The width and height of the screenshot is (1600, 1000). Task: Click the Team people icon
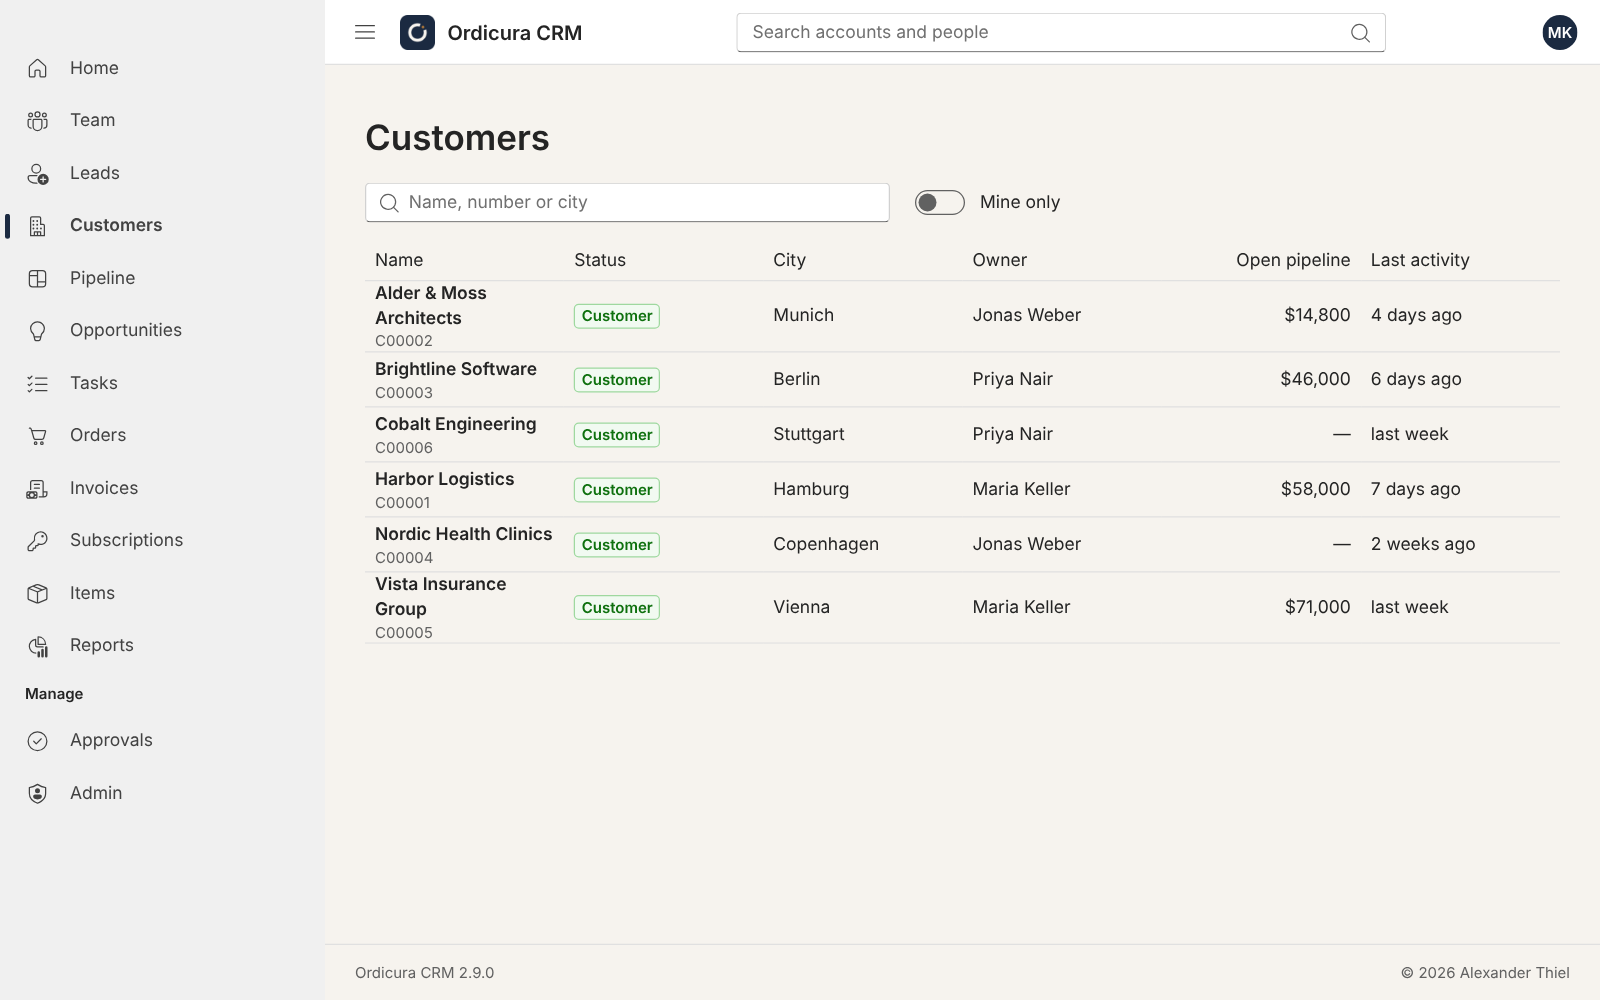(38, 121)
